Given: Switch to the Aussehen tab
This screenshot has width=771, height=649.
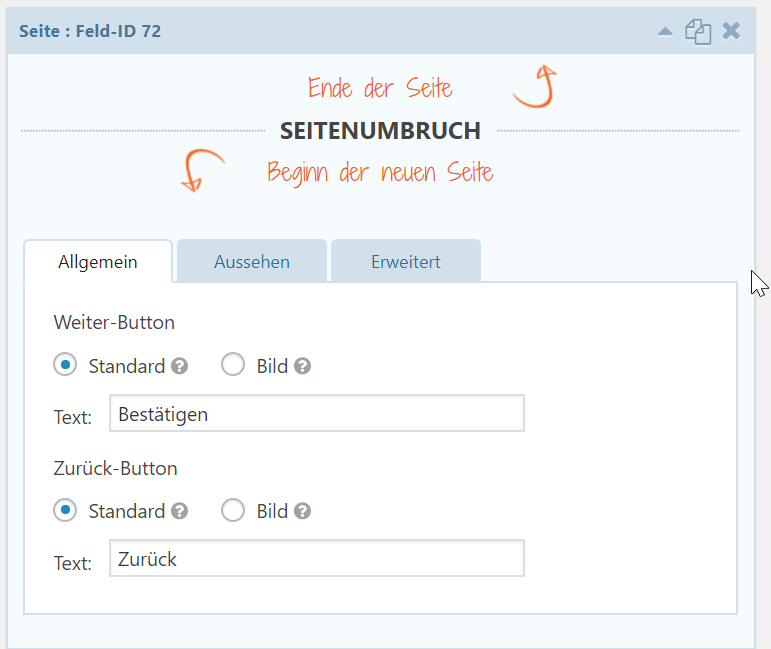Looking at the screenshot, I should pyautogui.click(x=252, y=261).
